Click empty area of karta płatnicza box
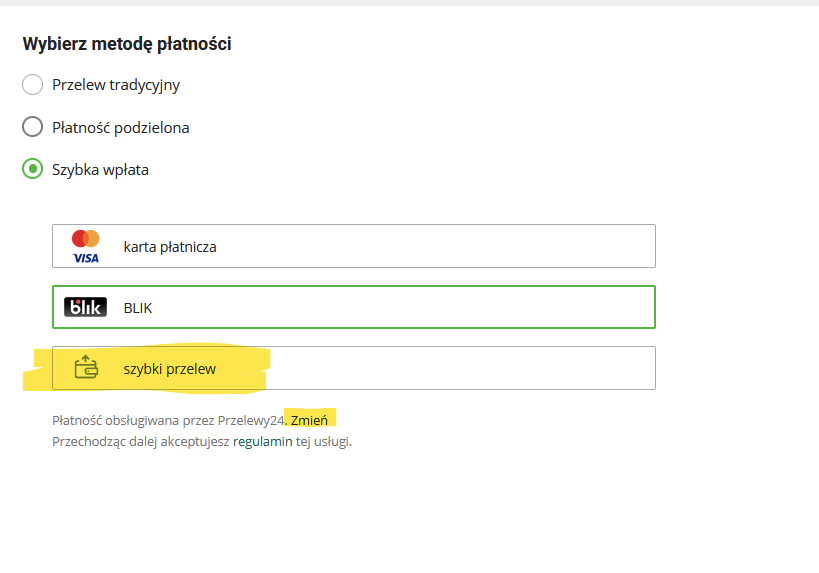 [450, 246]
